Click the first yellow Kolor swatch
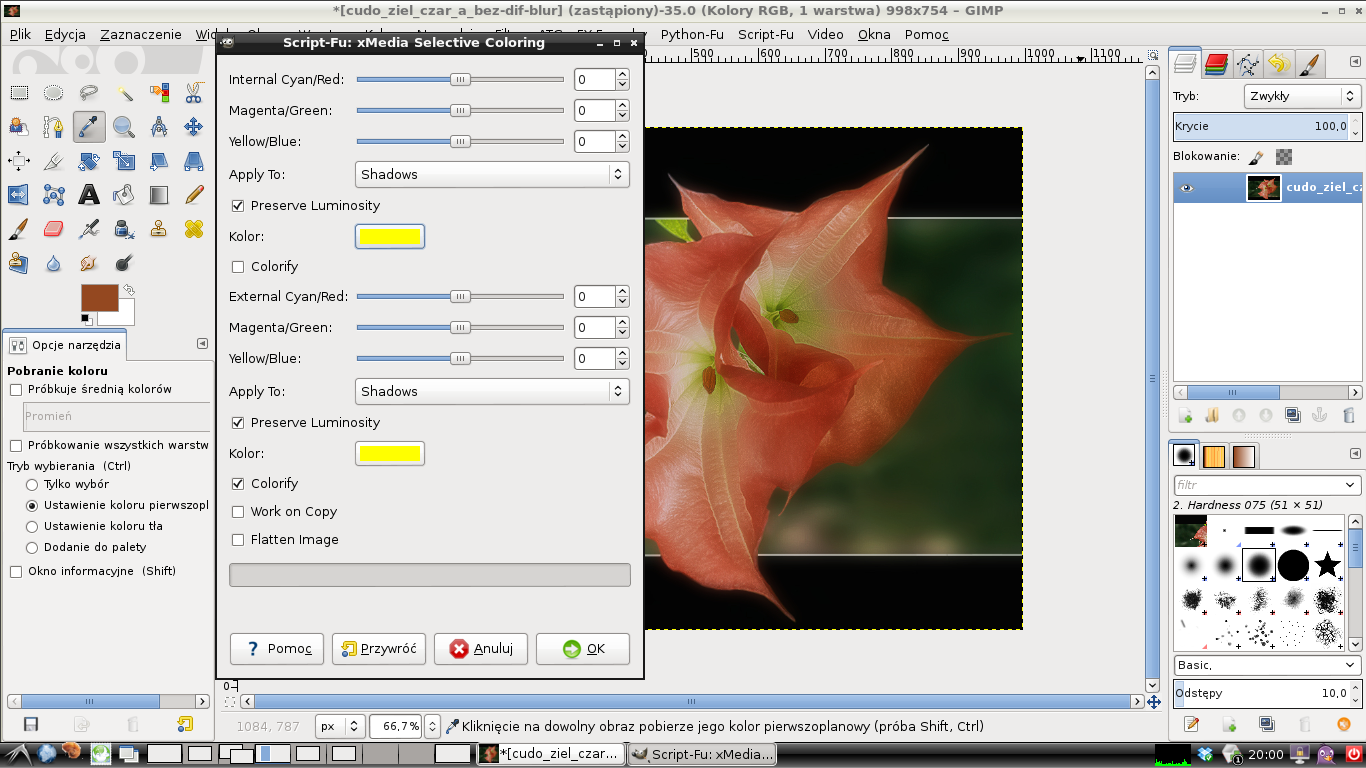This screenshot has width=1366, height=768. (x=390, y=237)
